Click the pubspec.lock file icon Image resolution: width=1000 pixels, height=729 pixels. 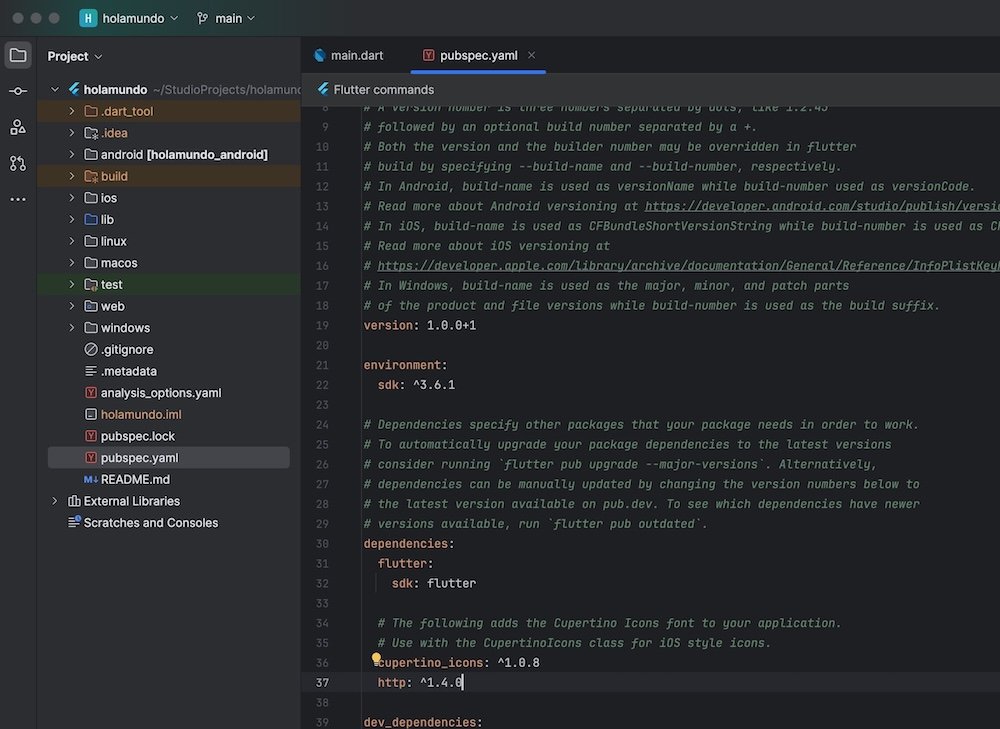point(91,436)
